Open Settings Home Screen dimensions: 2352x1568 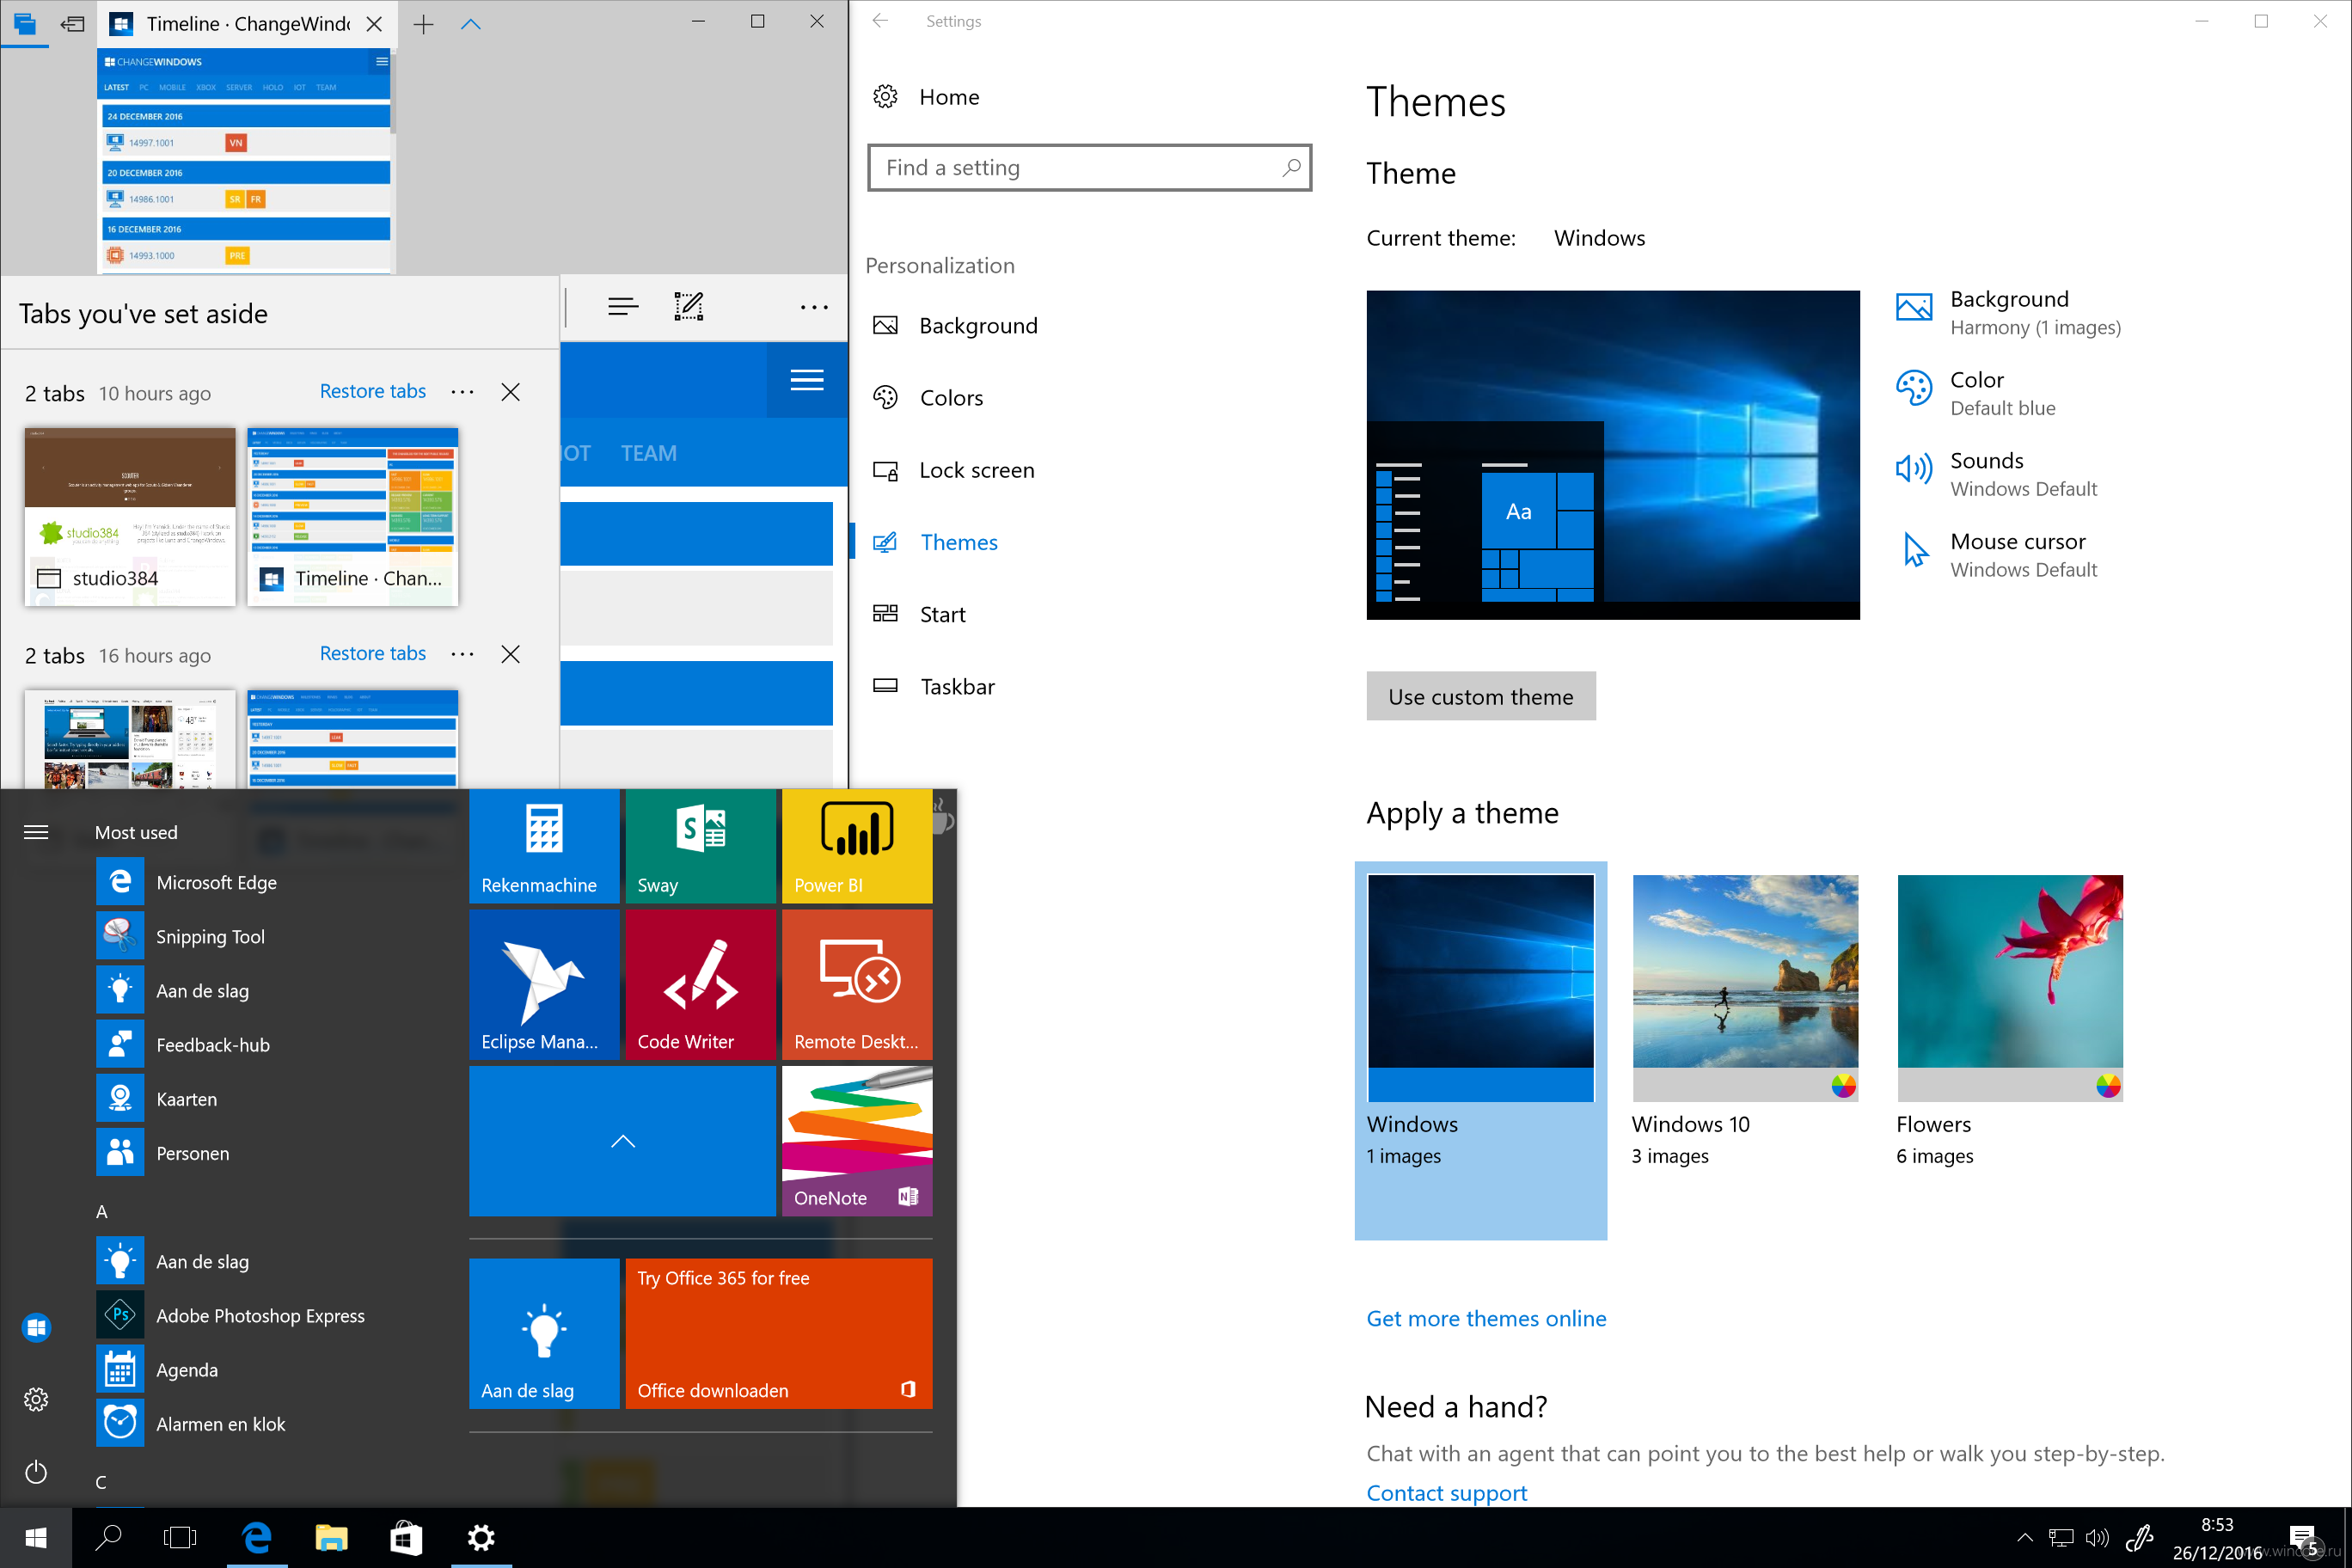927,97
